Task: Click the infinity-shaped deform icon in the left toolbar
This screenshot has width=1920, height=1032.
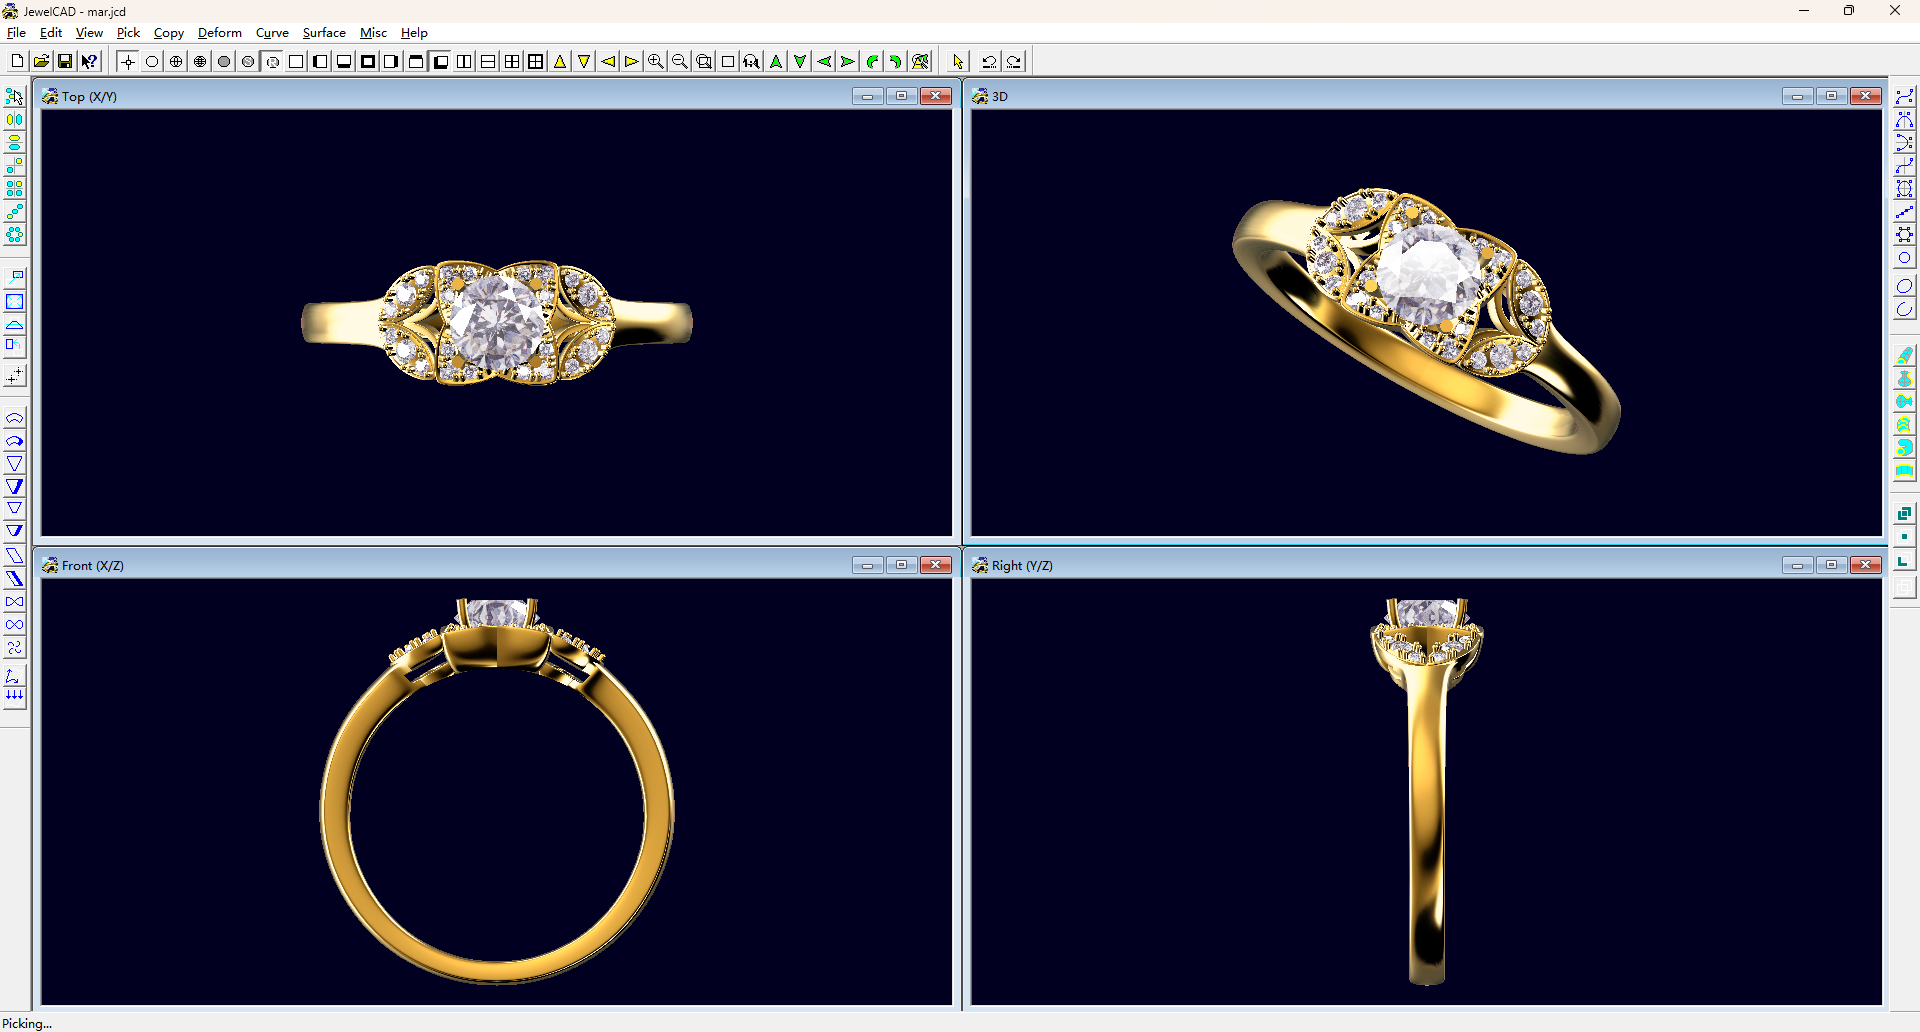Action: tap(14, 625)
